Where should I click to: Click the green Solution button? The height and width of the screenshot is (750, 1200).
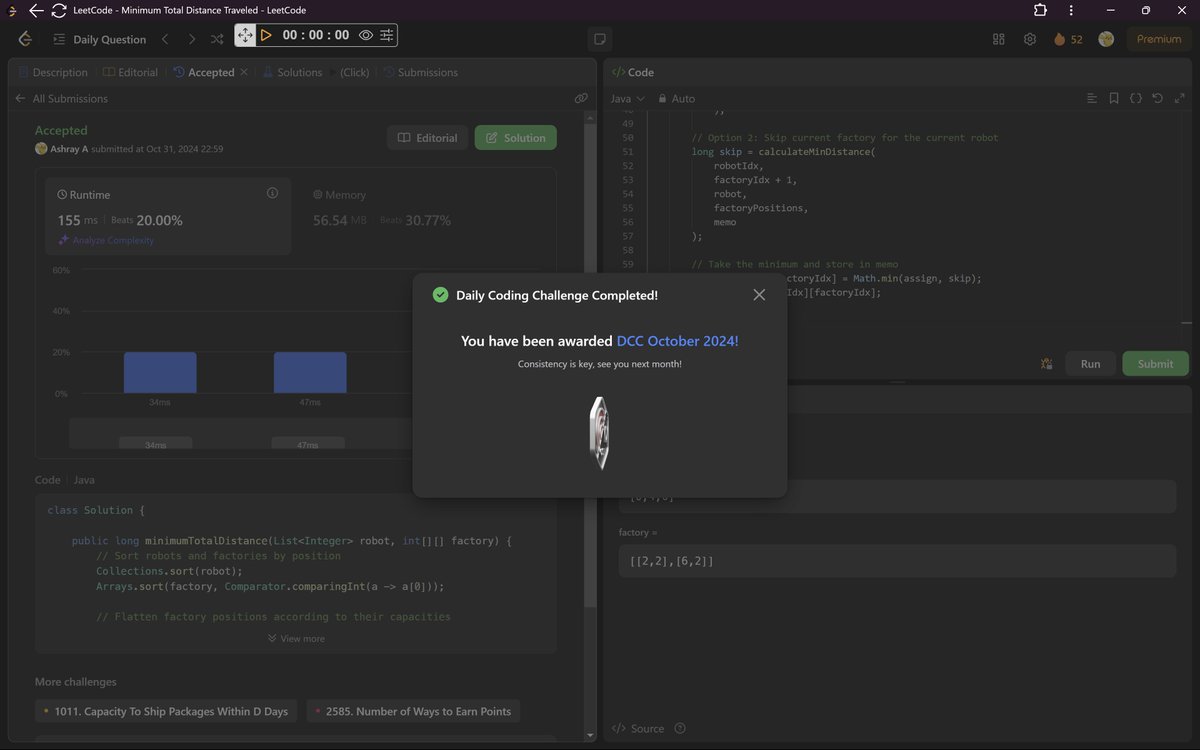tap(516, 138)
